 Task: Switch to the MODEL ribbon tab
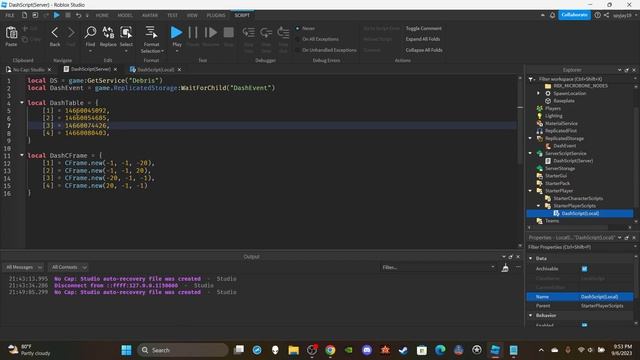tap(125, 15)
